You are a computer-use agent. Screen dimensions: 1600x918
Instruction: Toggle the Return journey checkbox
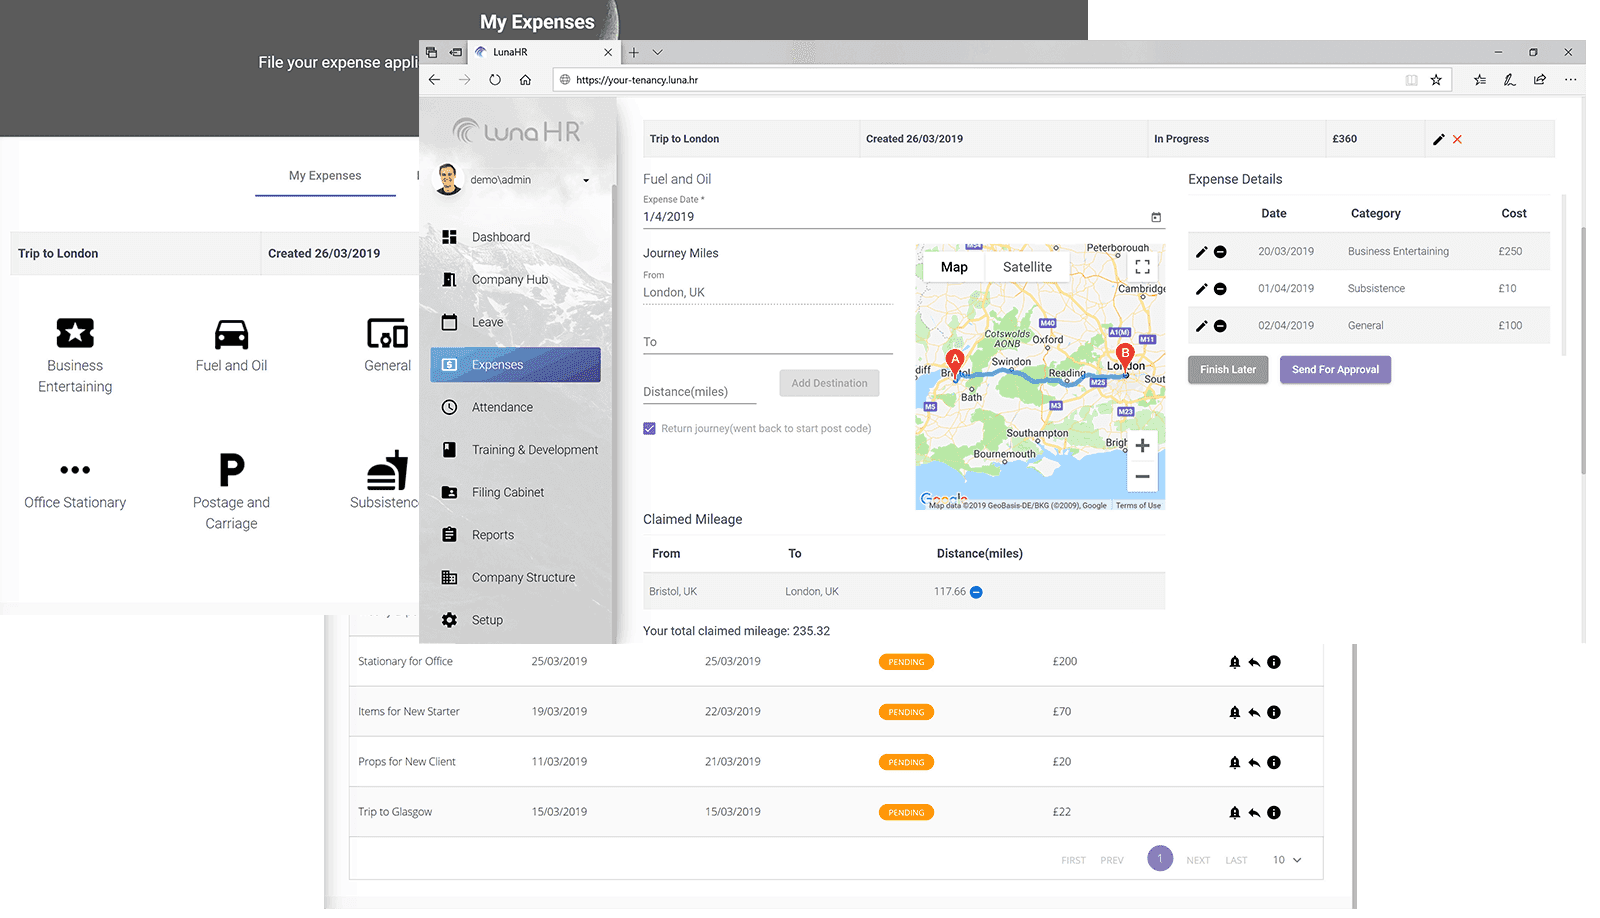(650, 429)
